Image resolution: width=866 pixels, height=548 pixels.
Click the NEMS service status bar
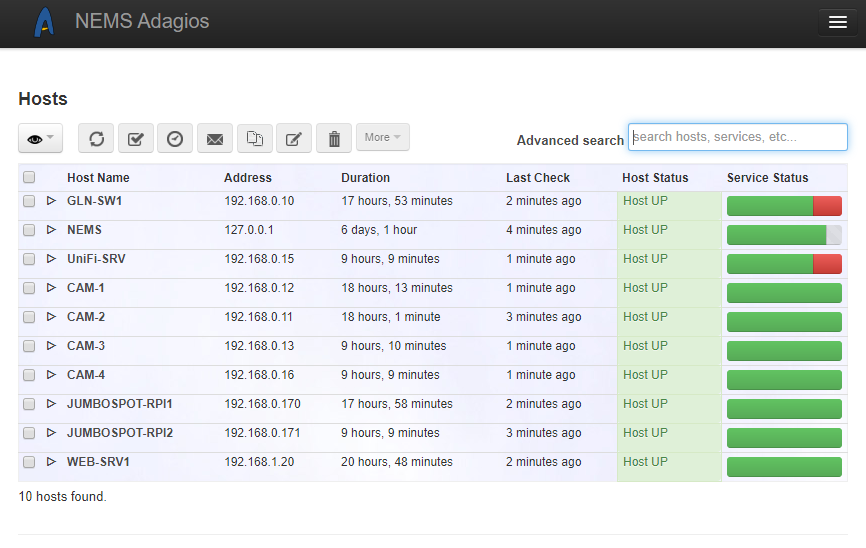pos(784,235)
